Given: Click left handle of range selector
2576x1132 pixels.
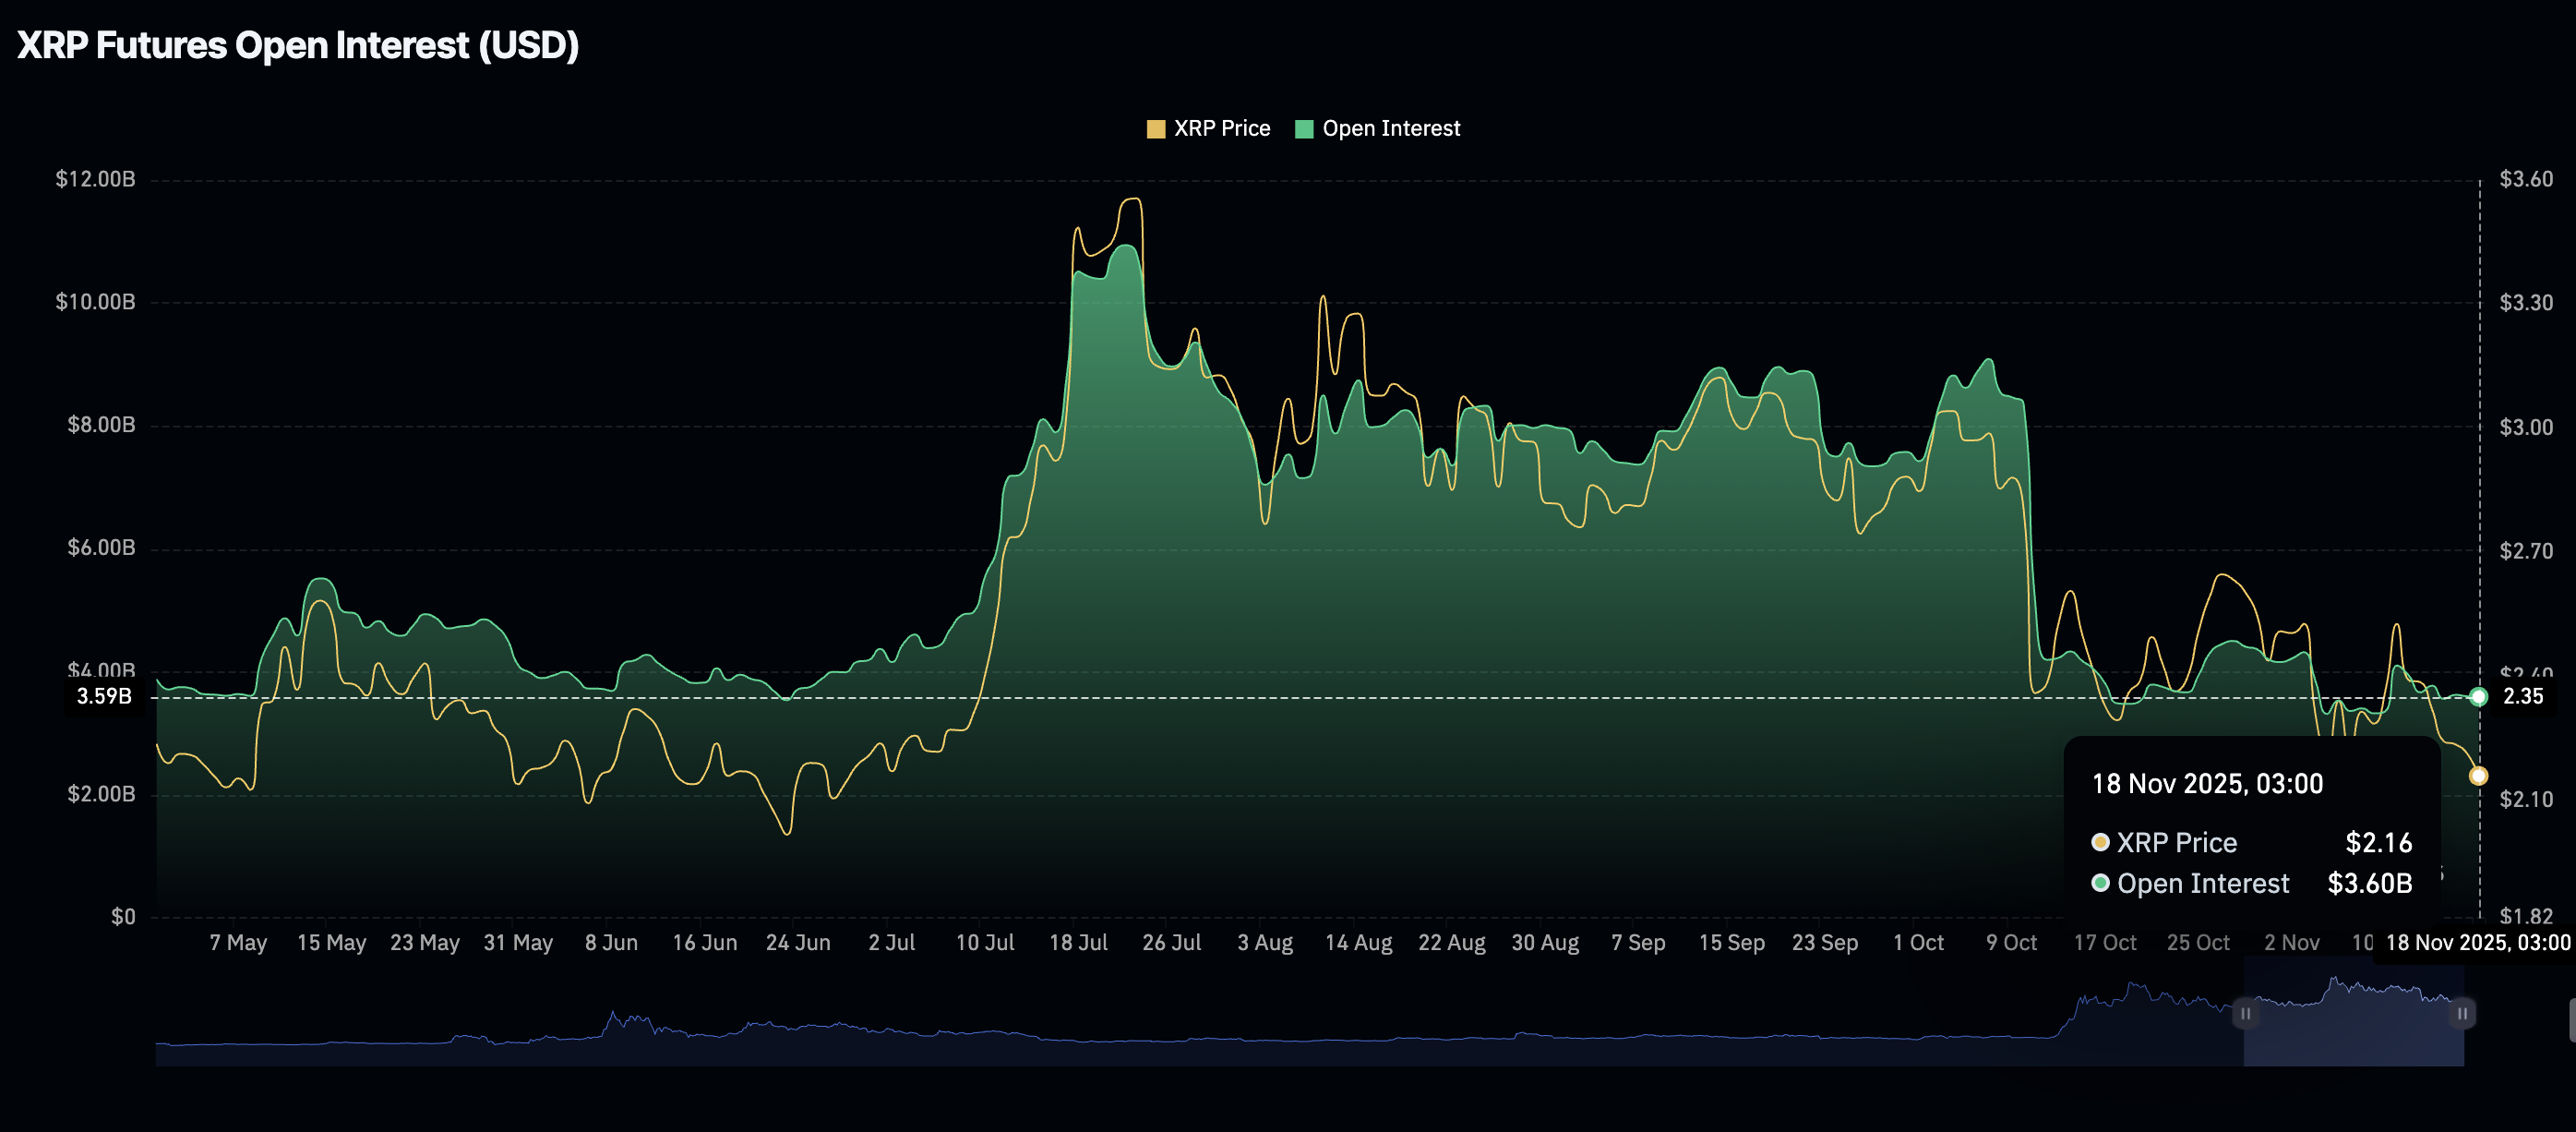Looking at the screenshot, I should click(2245, 1013).
